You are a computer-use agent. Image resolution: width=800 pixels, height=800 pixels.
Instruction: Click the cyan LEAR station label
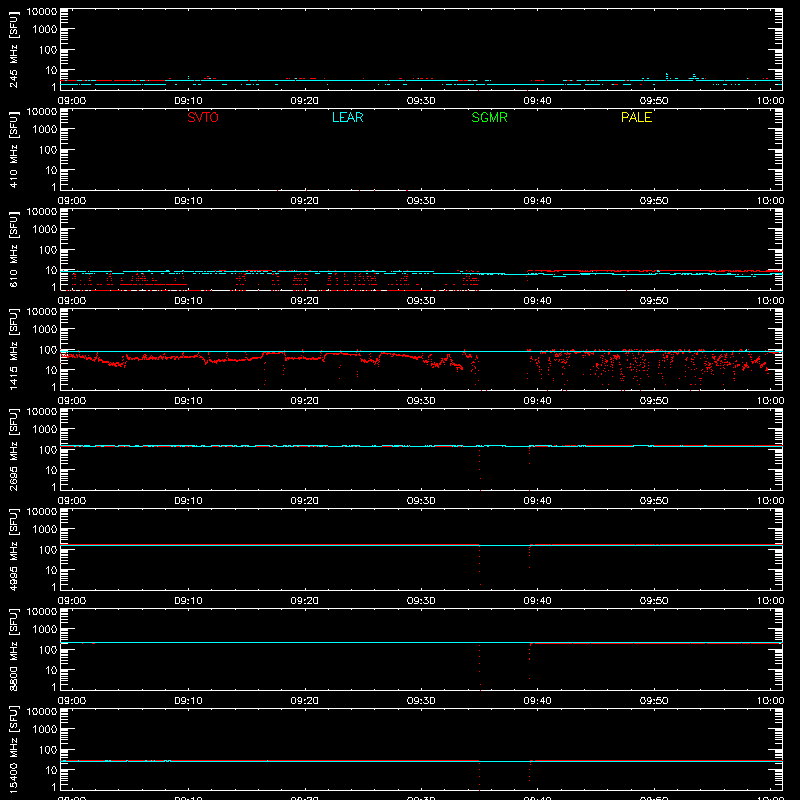347,117
